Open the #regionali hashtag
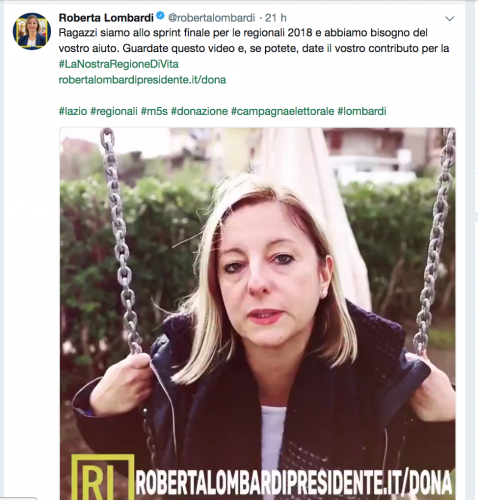Image resolution: width=478 pixels, height=500 pixels. pyautogui.click(x=114, y=111)
